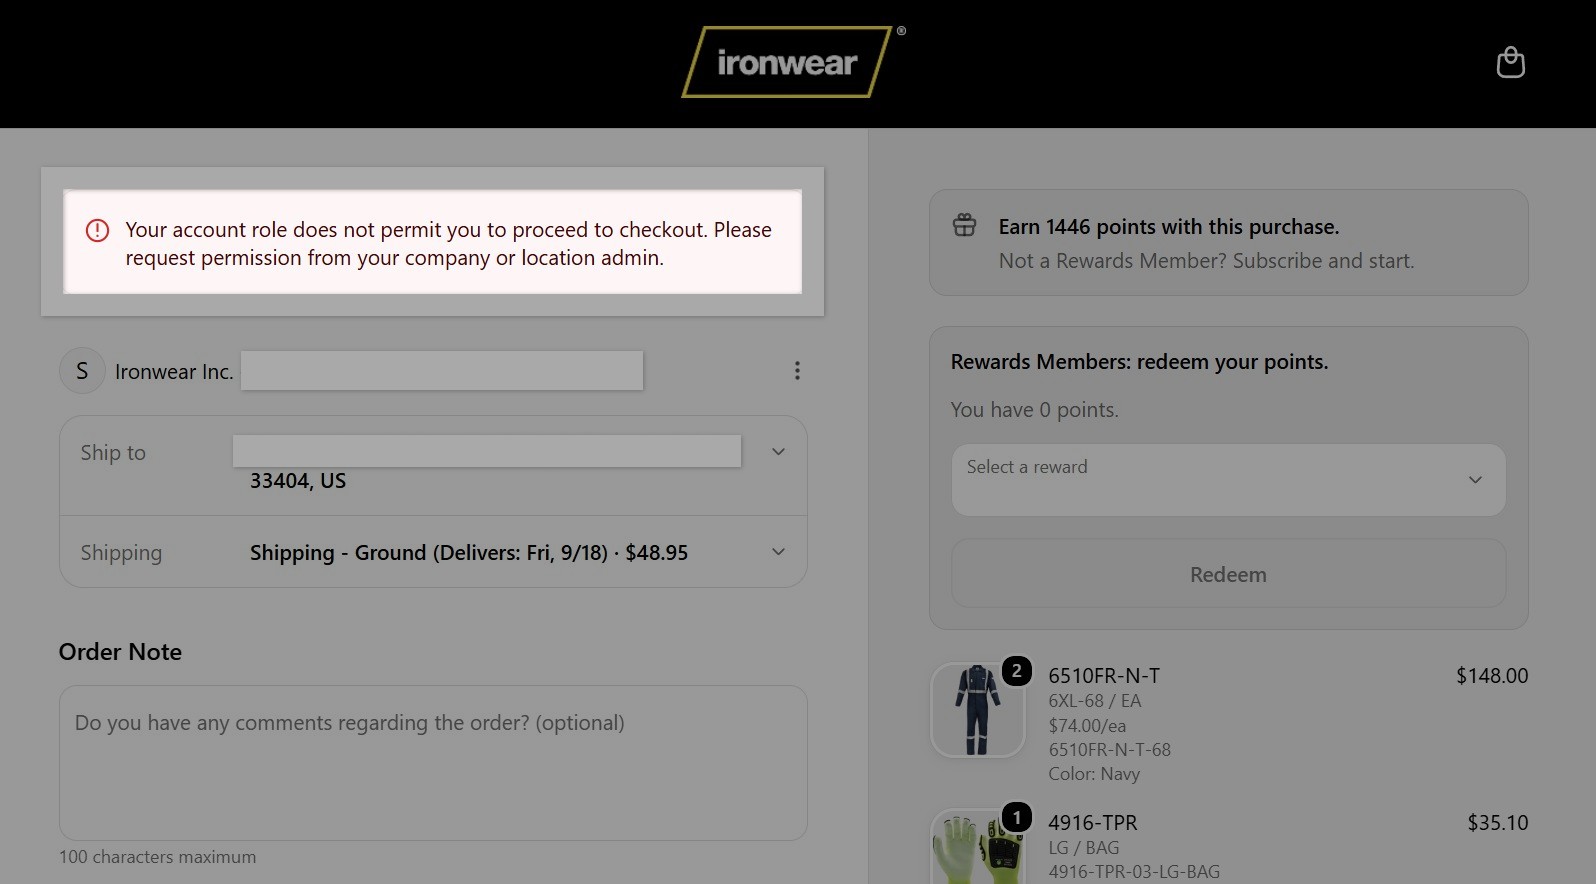The height and width of the screenshot is (884, 1596).
Task: Click the account role checkout error message
Action: 448,244
